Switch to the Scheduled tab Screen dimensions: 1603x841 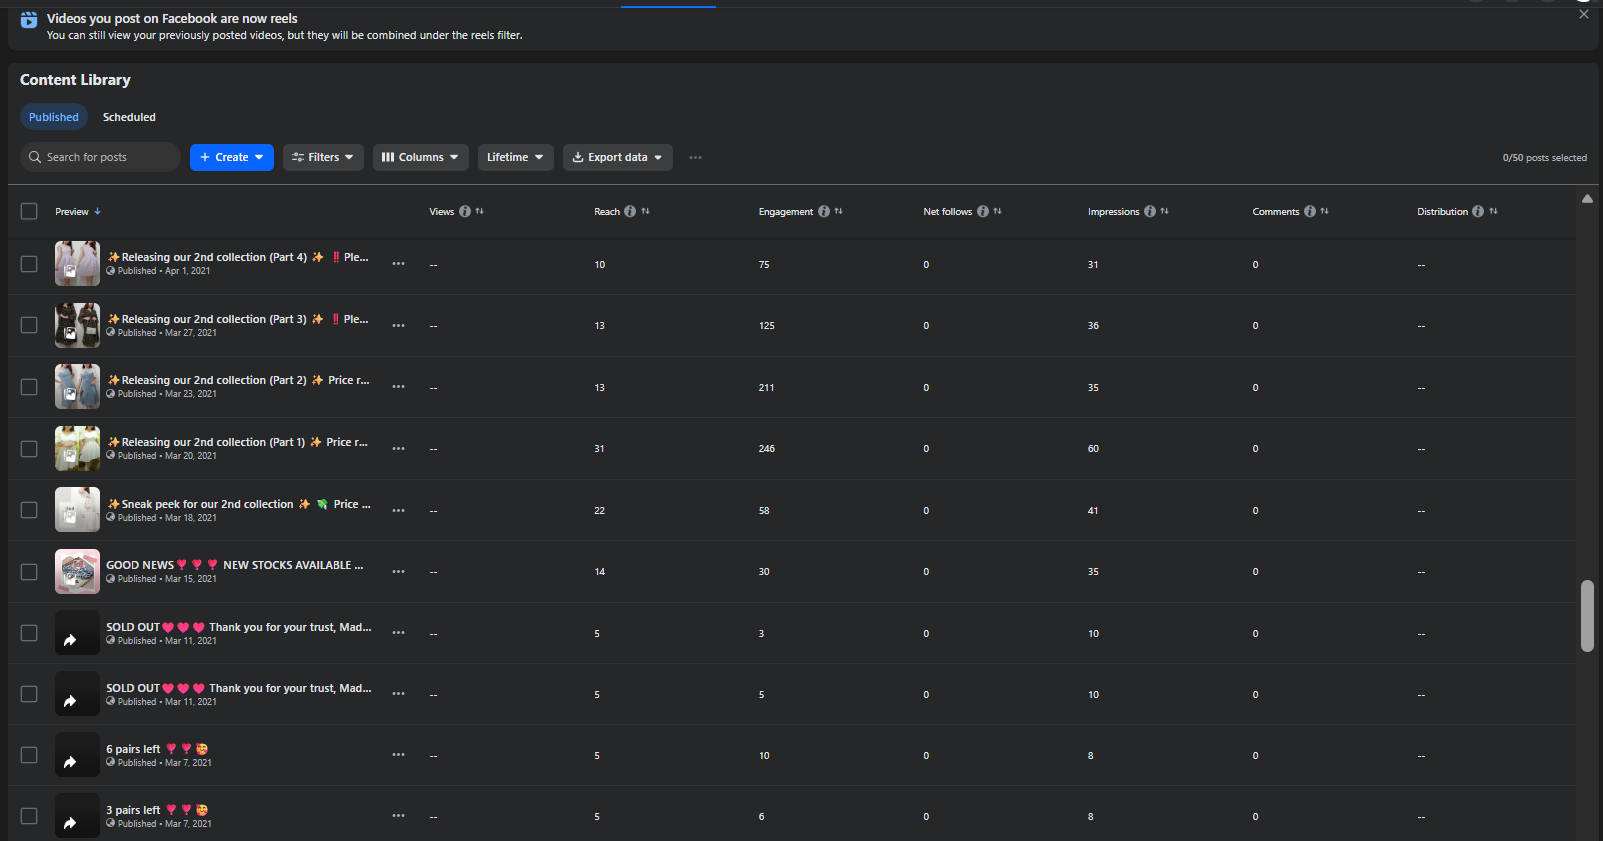129,117
